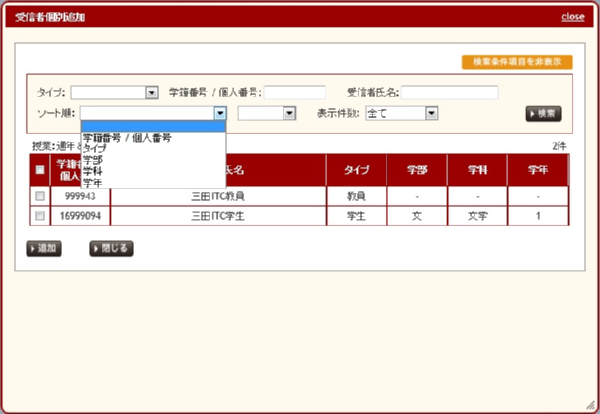
Task: Open the タイプ dropdown
Action: 152,93
